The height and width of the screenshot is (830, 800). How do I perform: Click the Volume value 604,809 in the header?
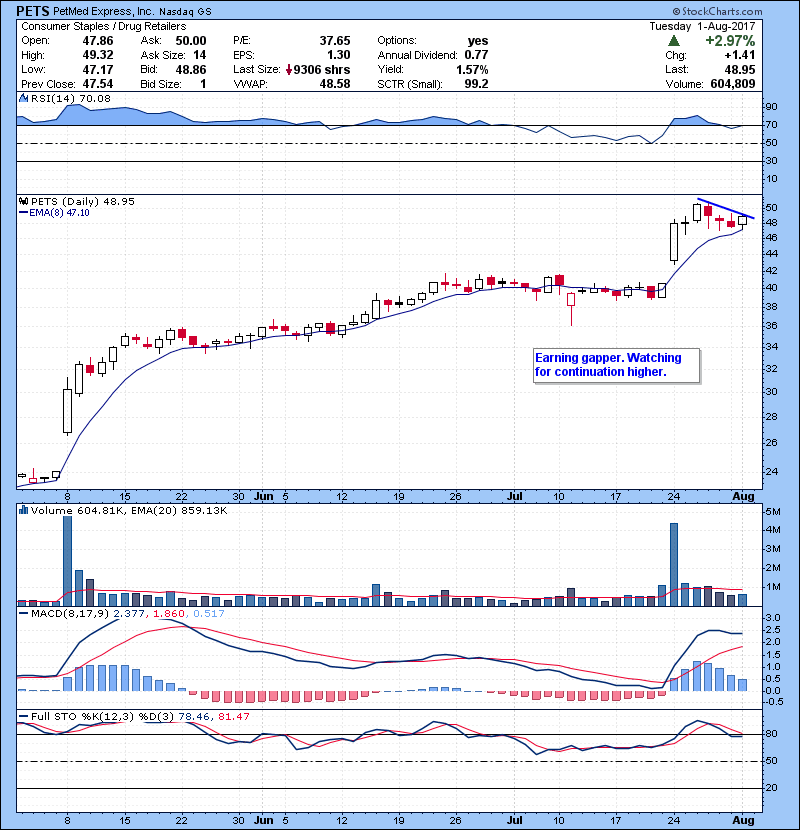tap(733, 84)
